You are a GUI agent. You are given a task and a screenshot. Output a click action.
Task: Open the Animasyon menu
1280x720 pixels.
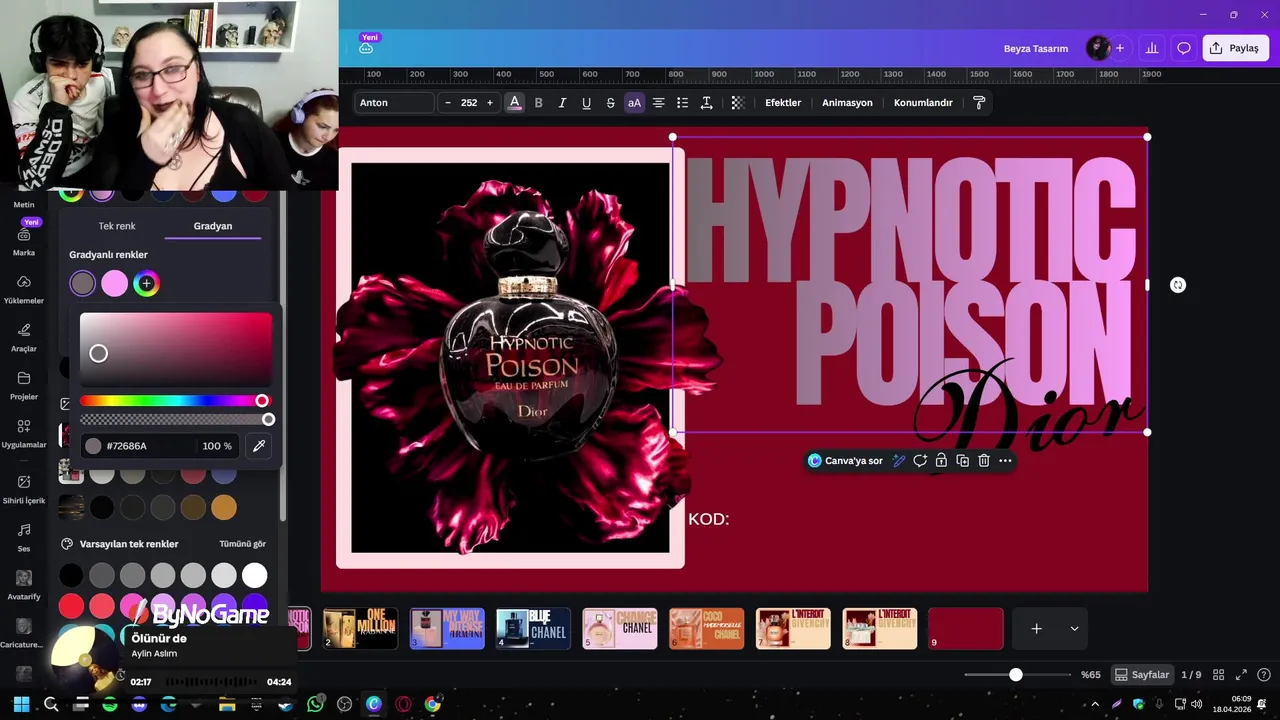(x=847, y=103)
